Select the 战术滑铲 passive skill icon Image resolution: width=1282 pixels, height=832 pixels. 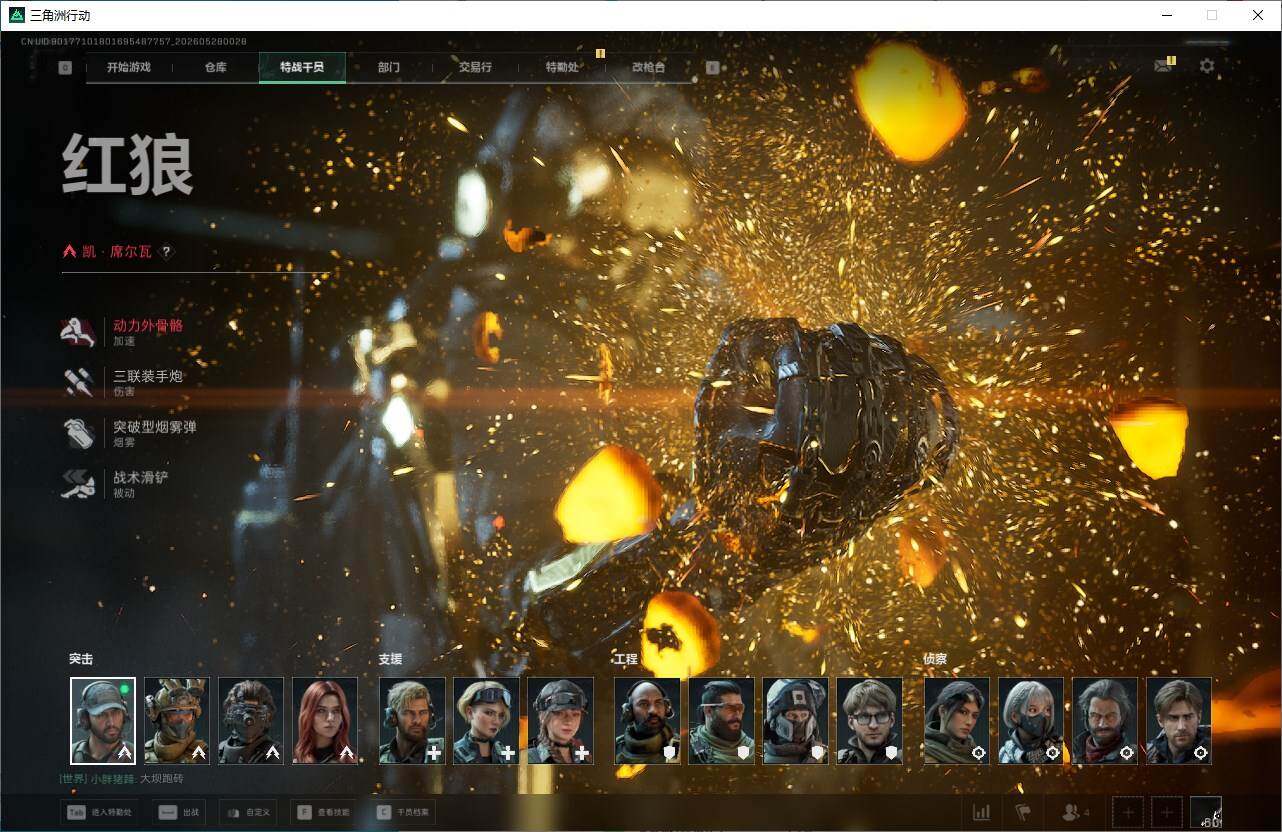78,484
